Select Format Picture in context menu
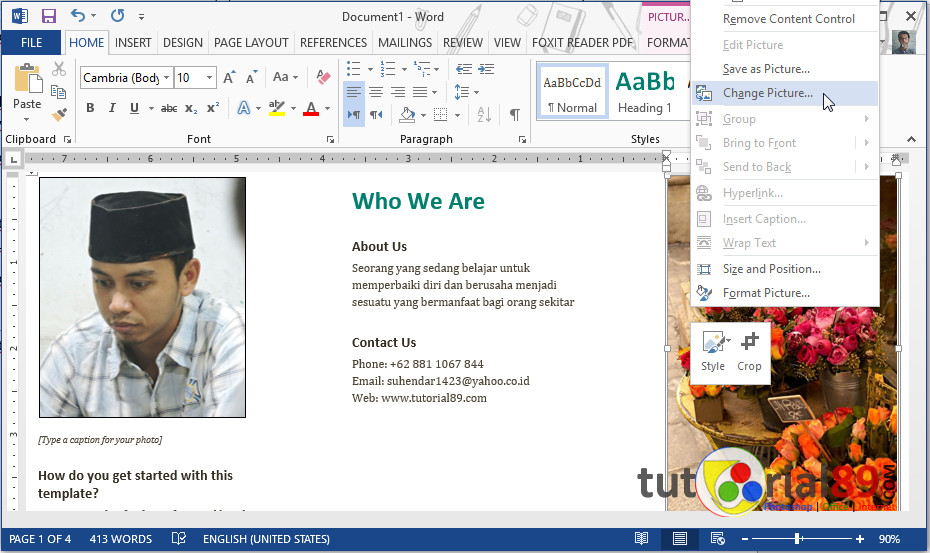Screen dimensions: 930x553 coord(785,293)
